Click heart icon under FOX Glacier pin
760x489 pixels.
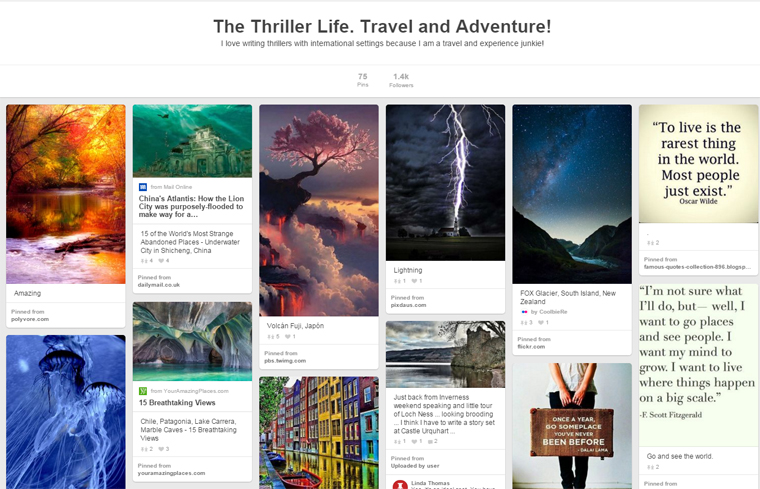(x=541, y=323)
